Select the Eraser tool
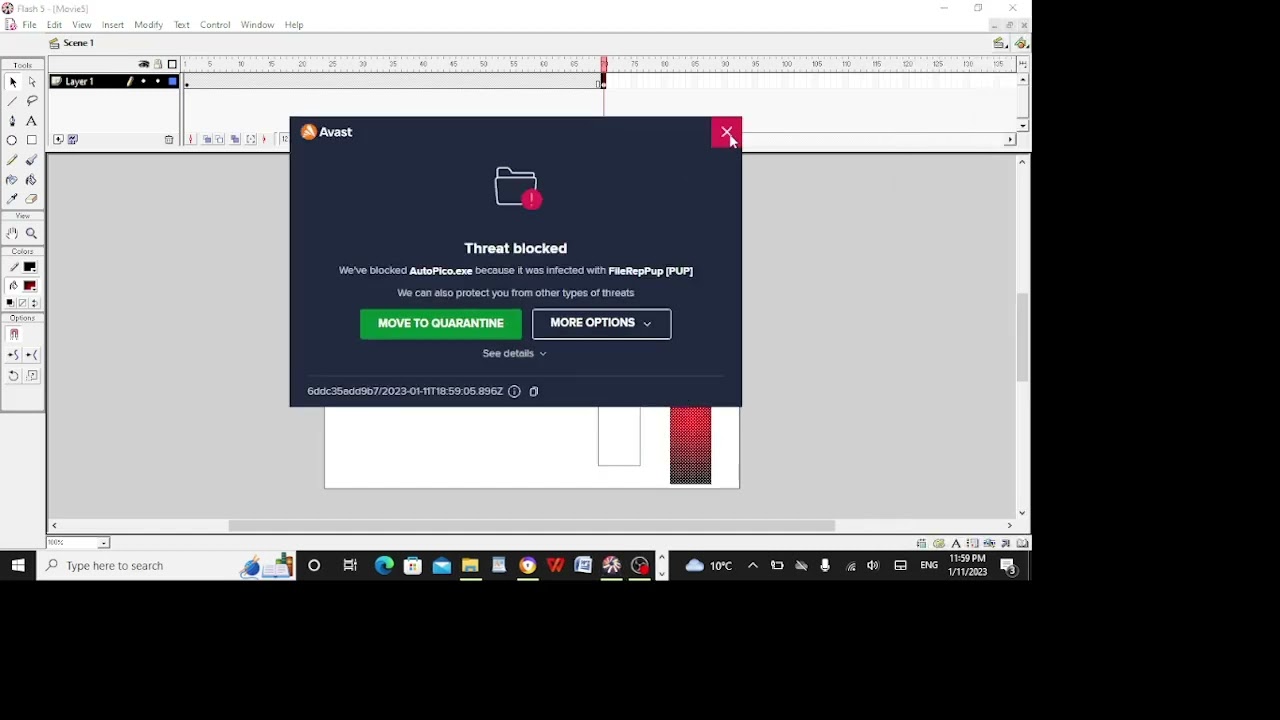Screen dimensions: 1280x720 (32, 199)
